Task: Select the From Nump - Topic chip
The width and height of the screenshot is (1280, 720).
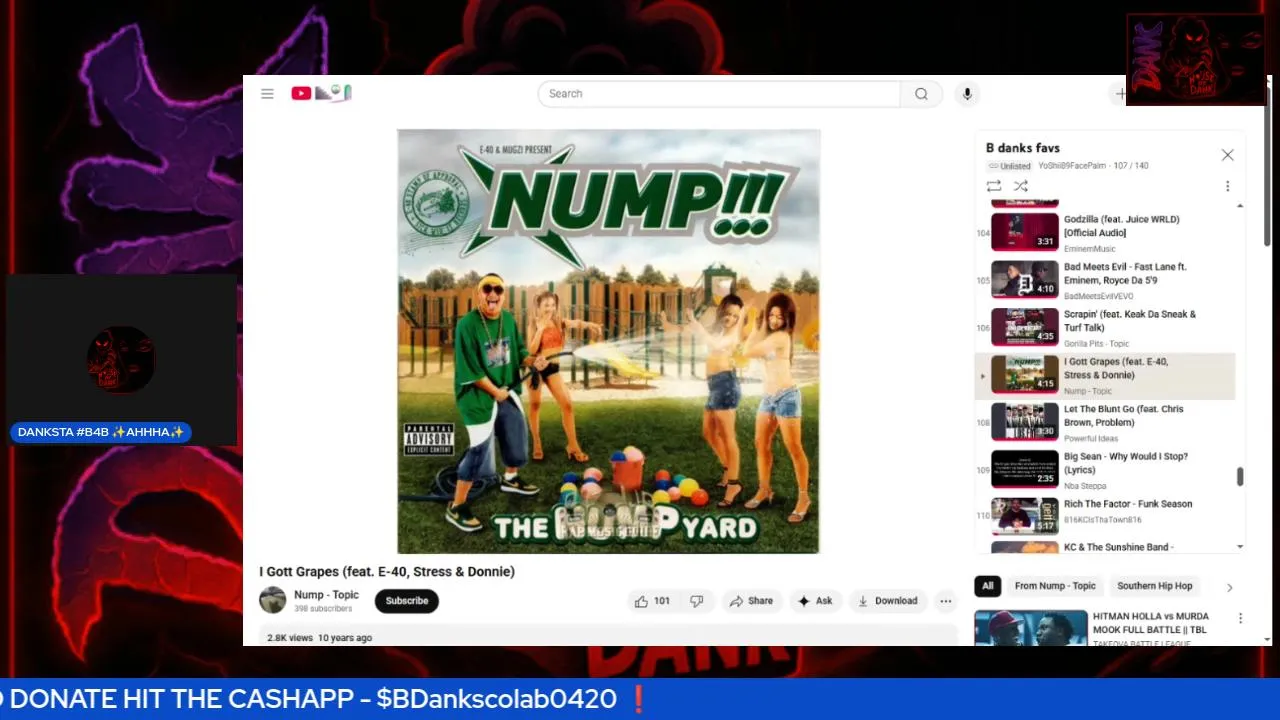Action: 1055,586
